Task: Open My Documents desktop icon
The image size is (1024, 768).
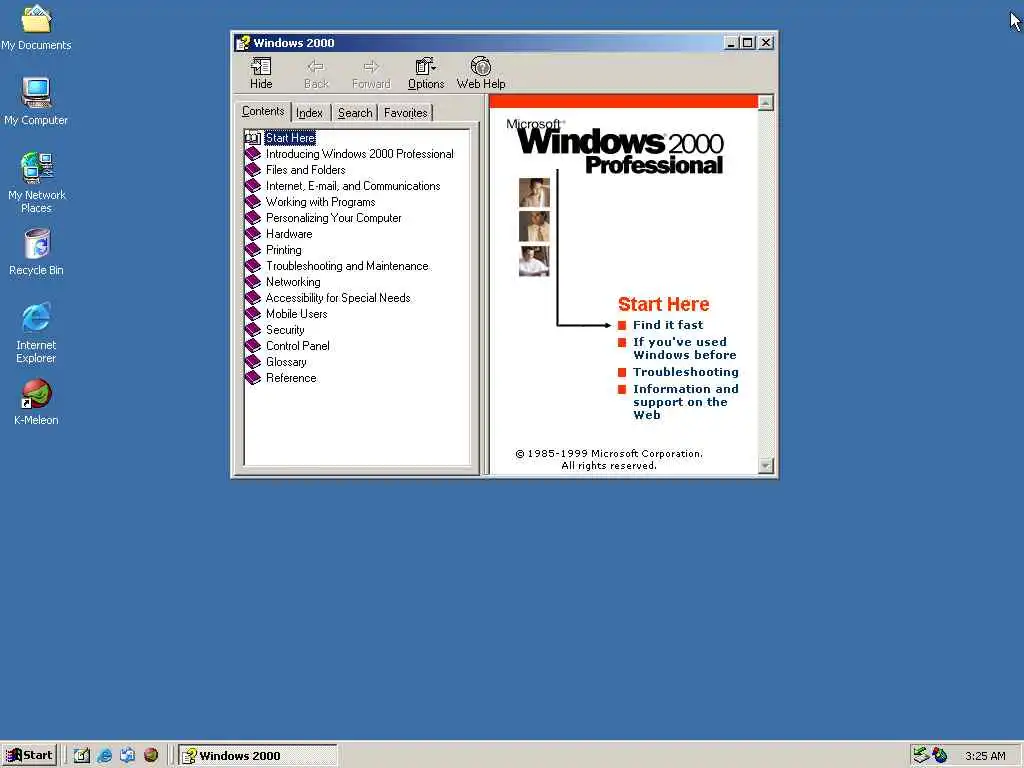Action: click(36, 27)
